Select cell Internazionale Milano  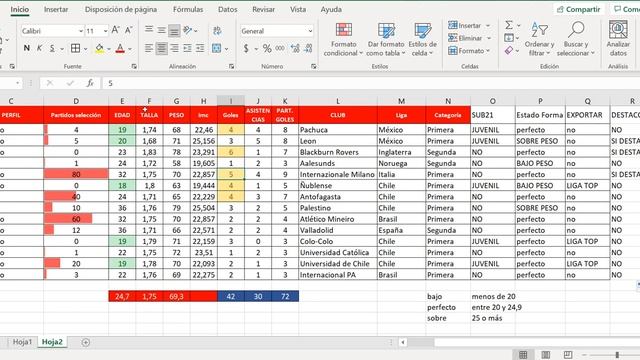click(x=338, y=174)
